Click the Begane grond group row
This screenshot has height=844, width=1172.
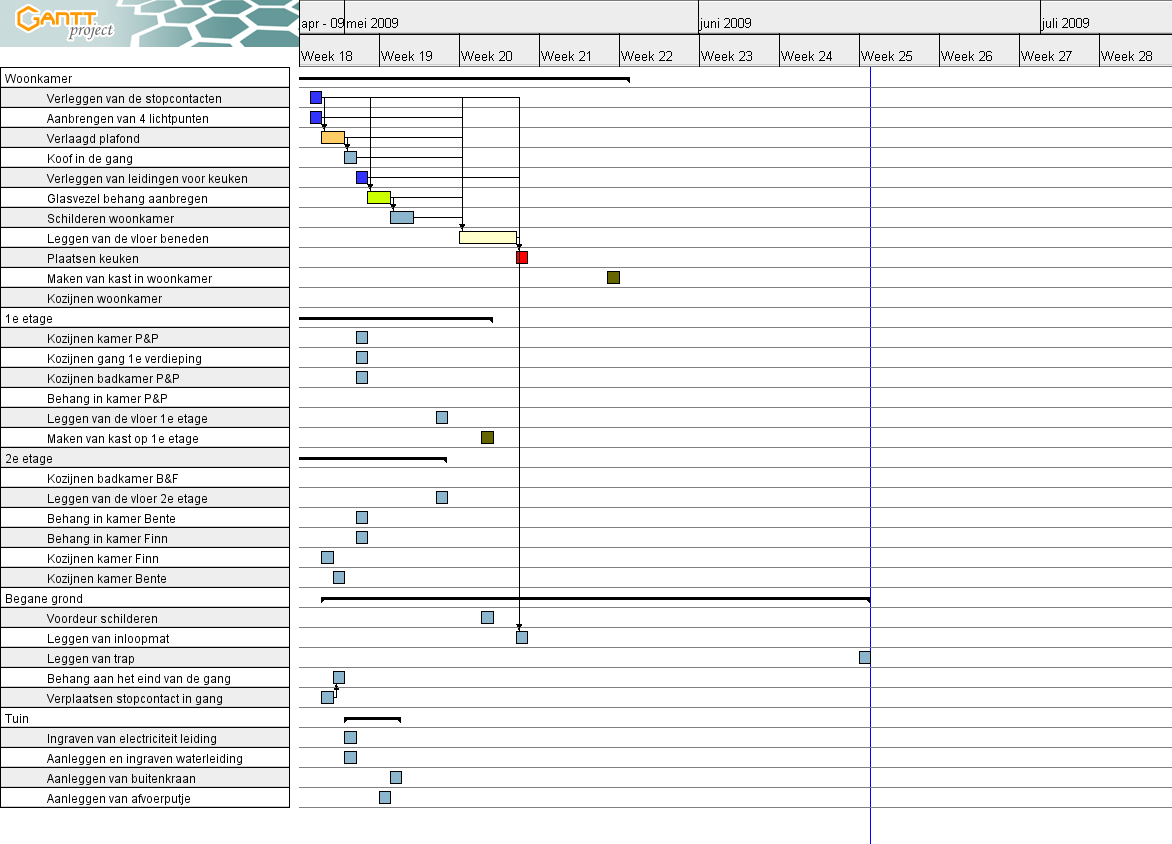click(x=145, y=598)
